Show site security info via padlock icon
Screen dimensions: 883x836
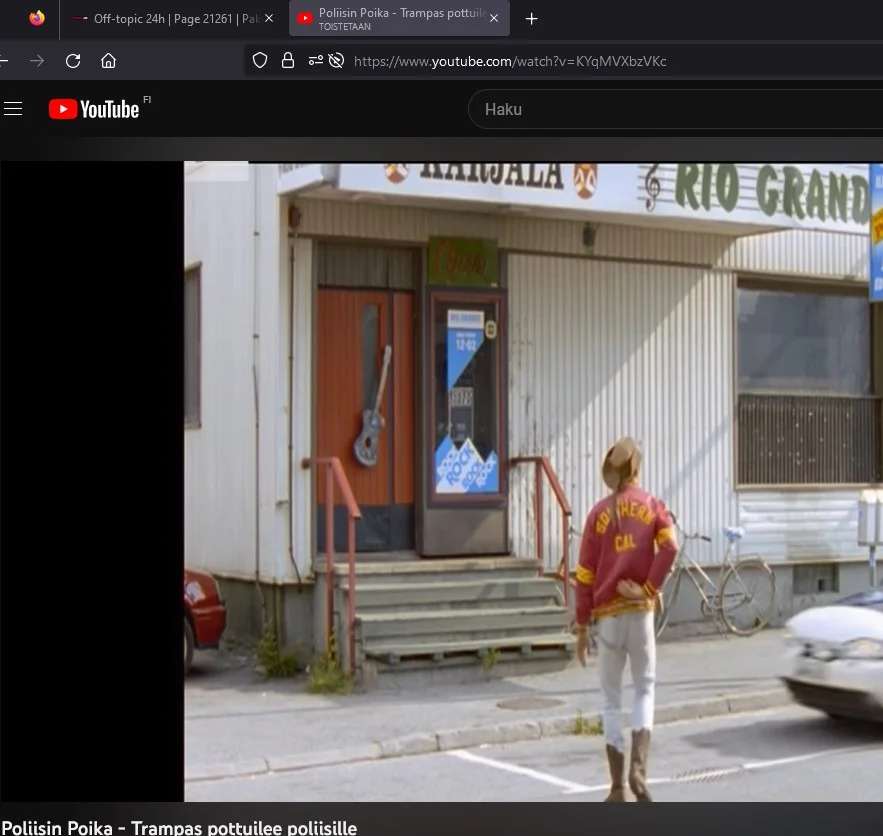pyautogui.click(x=288, y=61)
